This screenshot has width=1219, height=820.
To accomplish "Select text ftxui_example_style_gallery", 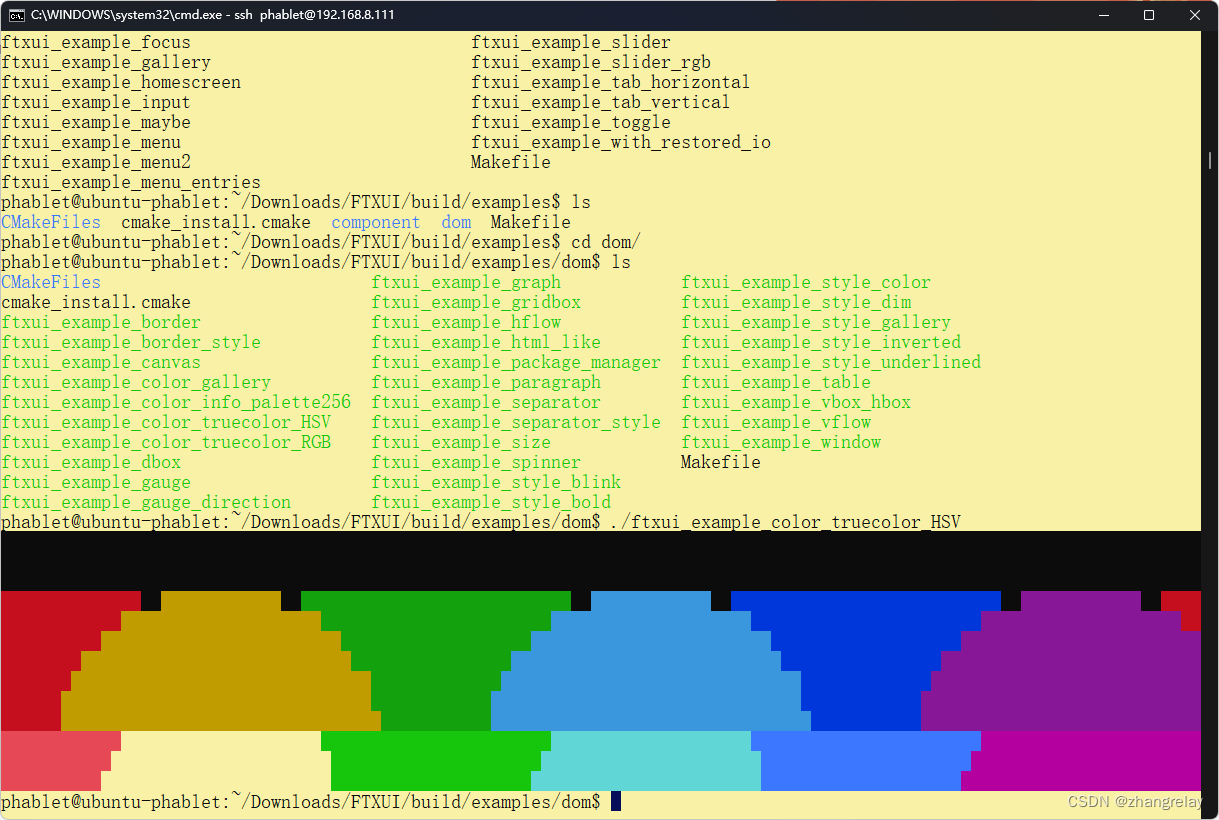I will [x=816, y=322].
